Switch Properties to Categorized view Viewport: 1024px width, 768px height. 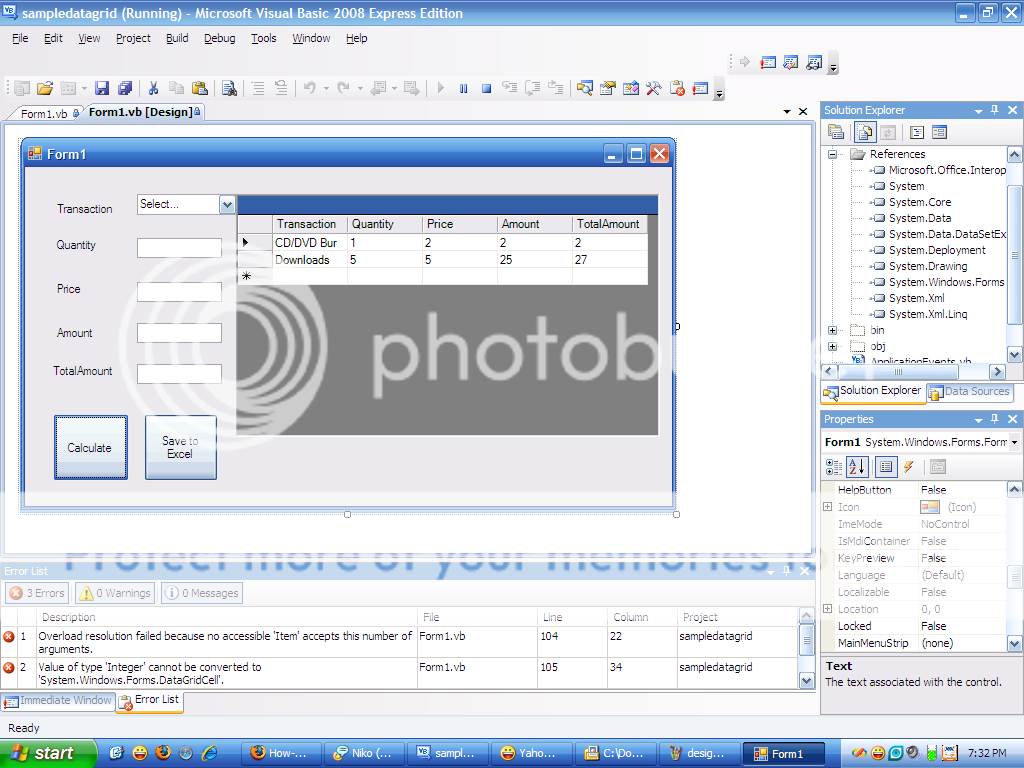[834, 466]
